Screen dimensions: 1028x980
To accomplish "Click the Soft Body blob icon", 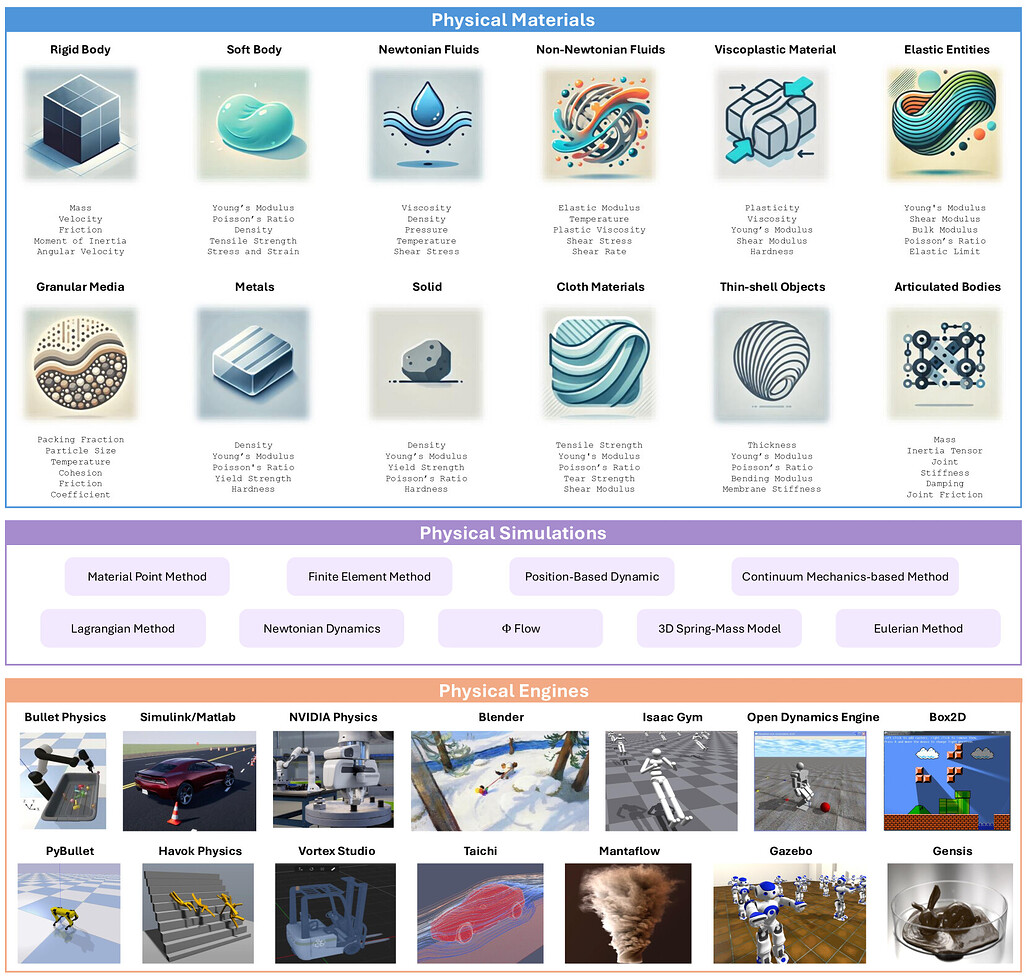I will pyautogui.click(x=254, y=124).
